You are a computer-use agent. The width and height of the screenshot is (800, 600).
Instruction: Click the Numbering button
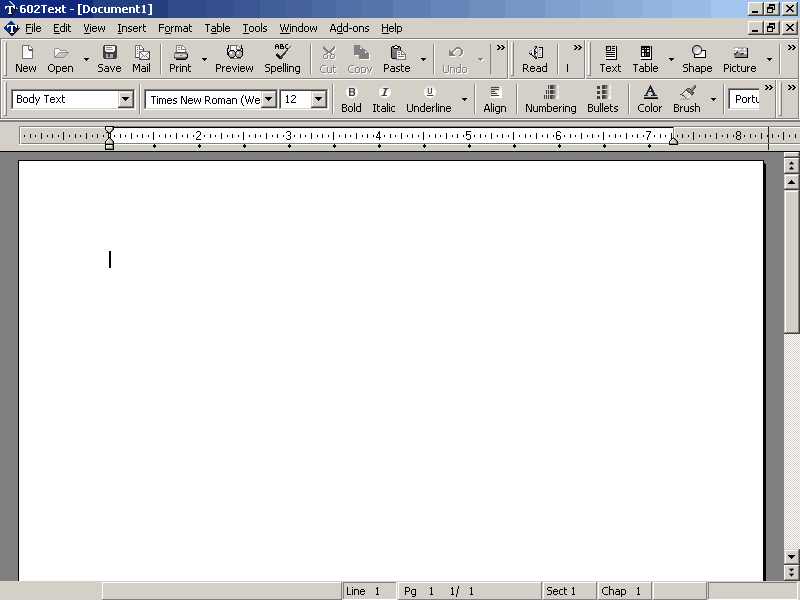pos(551,99)
